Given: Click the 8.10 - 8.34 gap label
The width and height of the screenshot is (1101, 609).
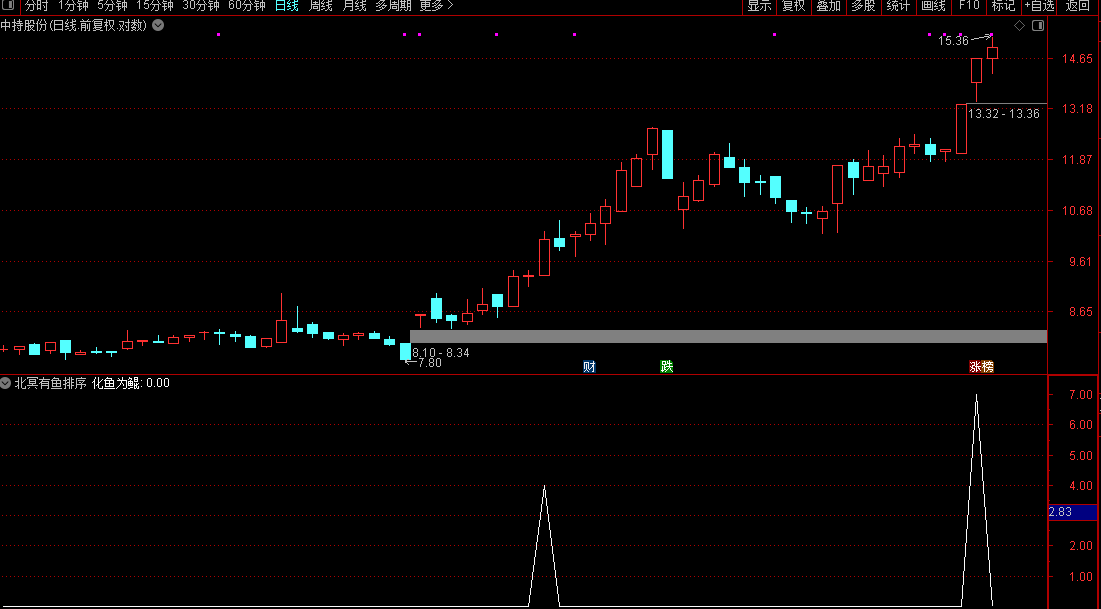Looking at the screenshot, I should 441,353.
